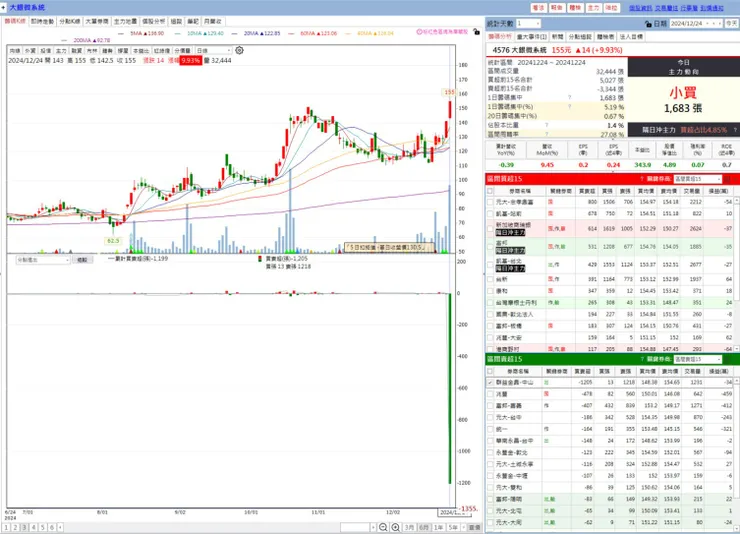Open help icon on 區間周轉率 row
This screenshot has height=534, width=740.
click(x=547, y=134)
